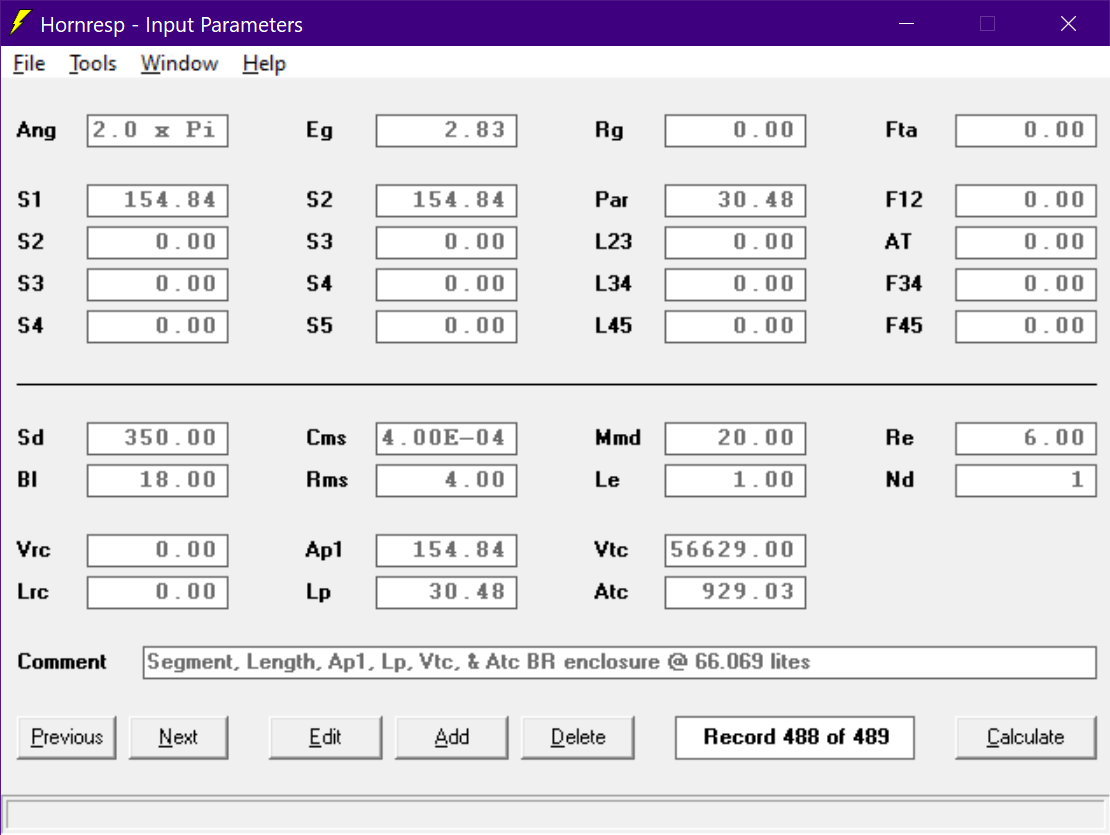
Task: Click the S5 input field
Action: [x=446, y=326]
